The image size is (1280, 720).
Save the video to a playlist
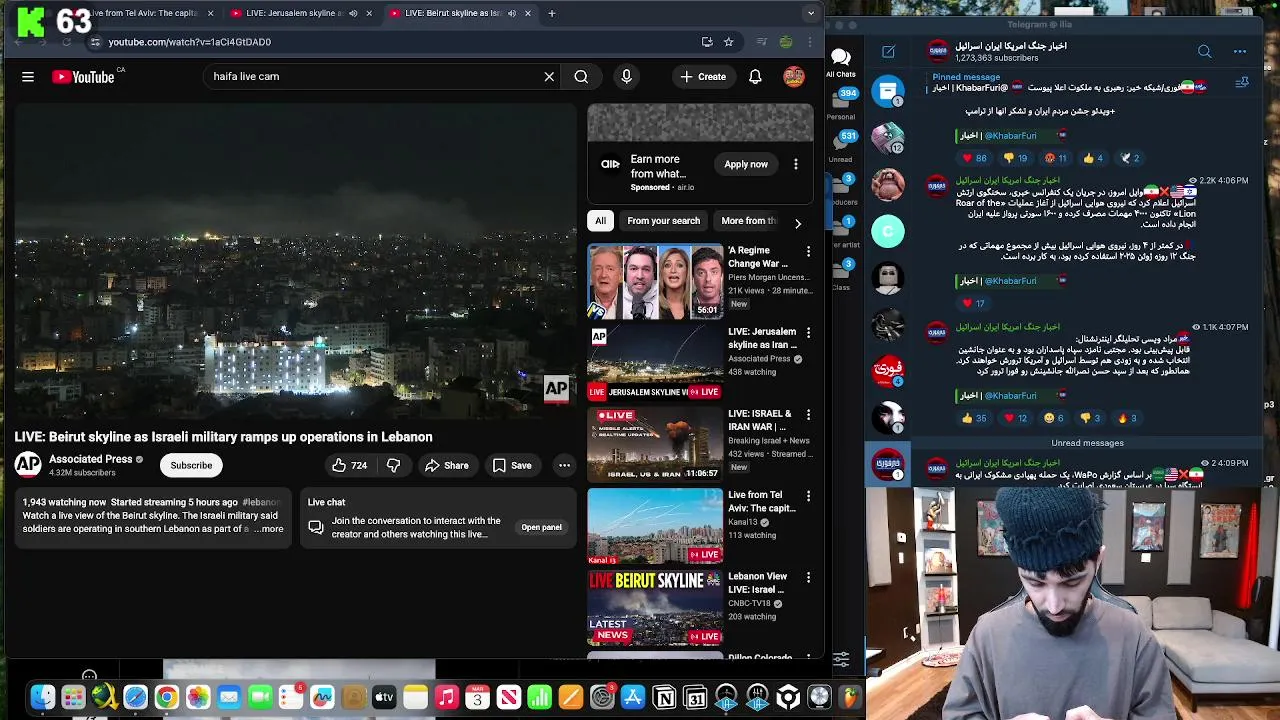click(x=511, y=465)
